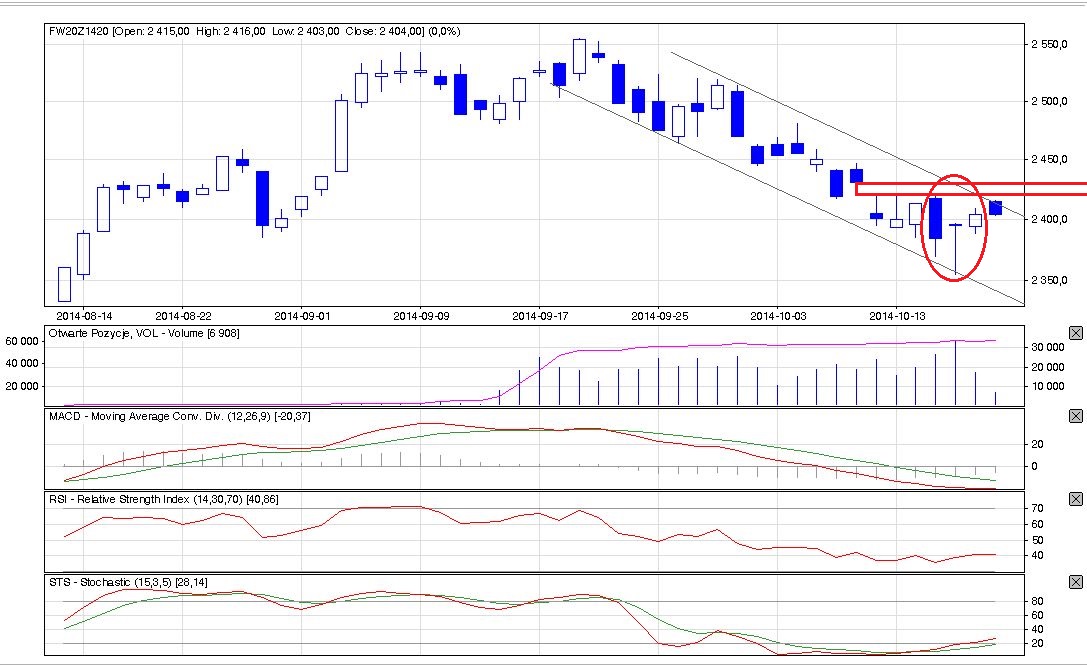Click the MACD Moving Average panel title
This screenshot has height=667, width=1087.
pos(180,417)
